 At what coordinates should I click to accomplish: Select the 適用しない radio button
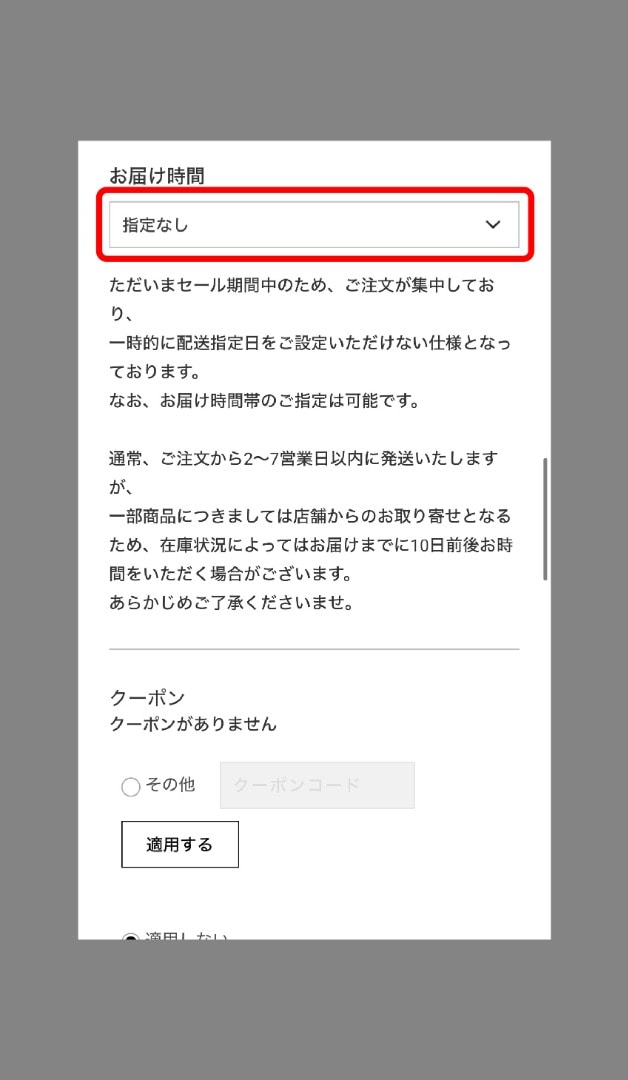point(131,937)
